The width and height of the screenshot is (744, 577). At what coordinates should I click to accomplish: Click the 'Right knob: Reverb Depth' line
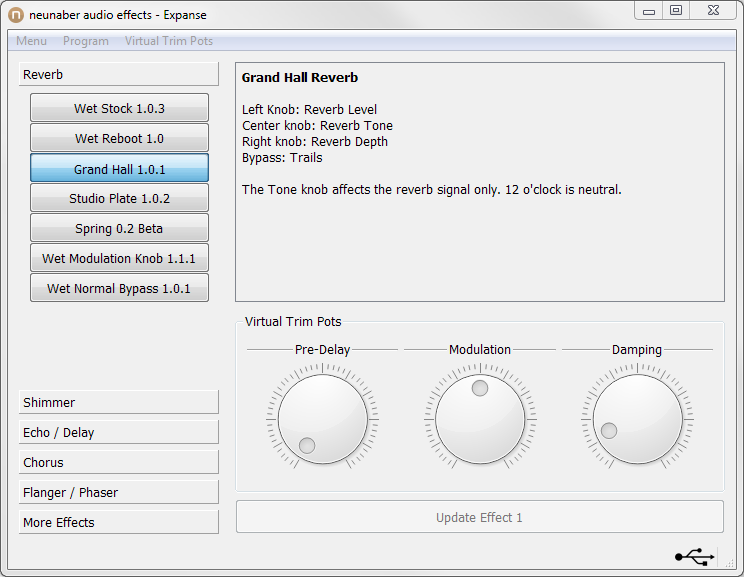[315, 142]
